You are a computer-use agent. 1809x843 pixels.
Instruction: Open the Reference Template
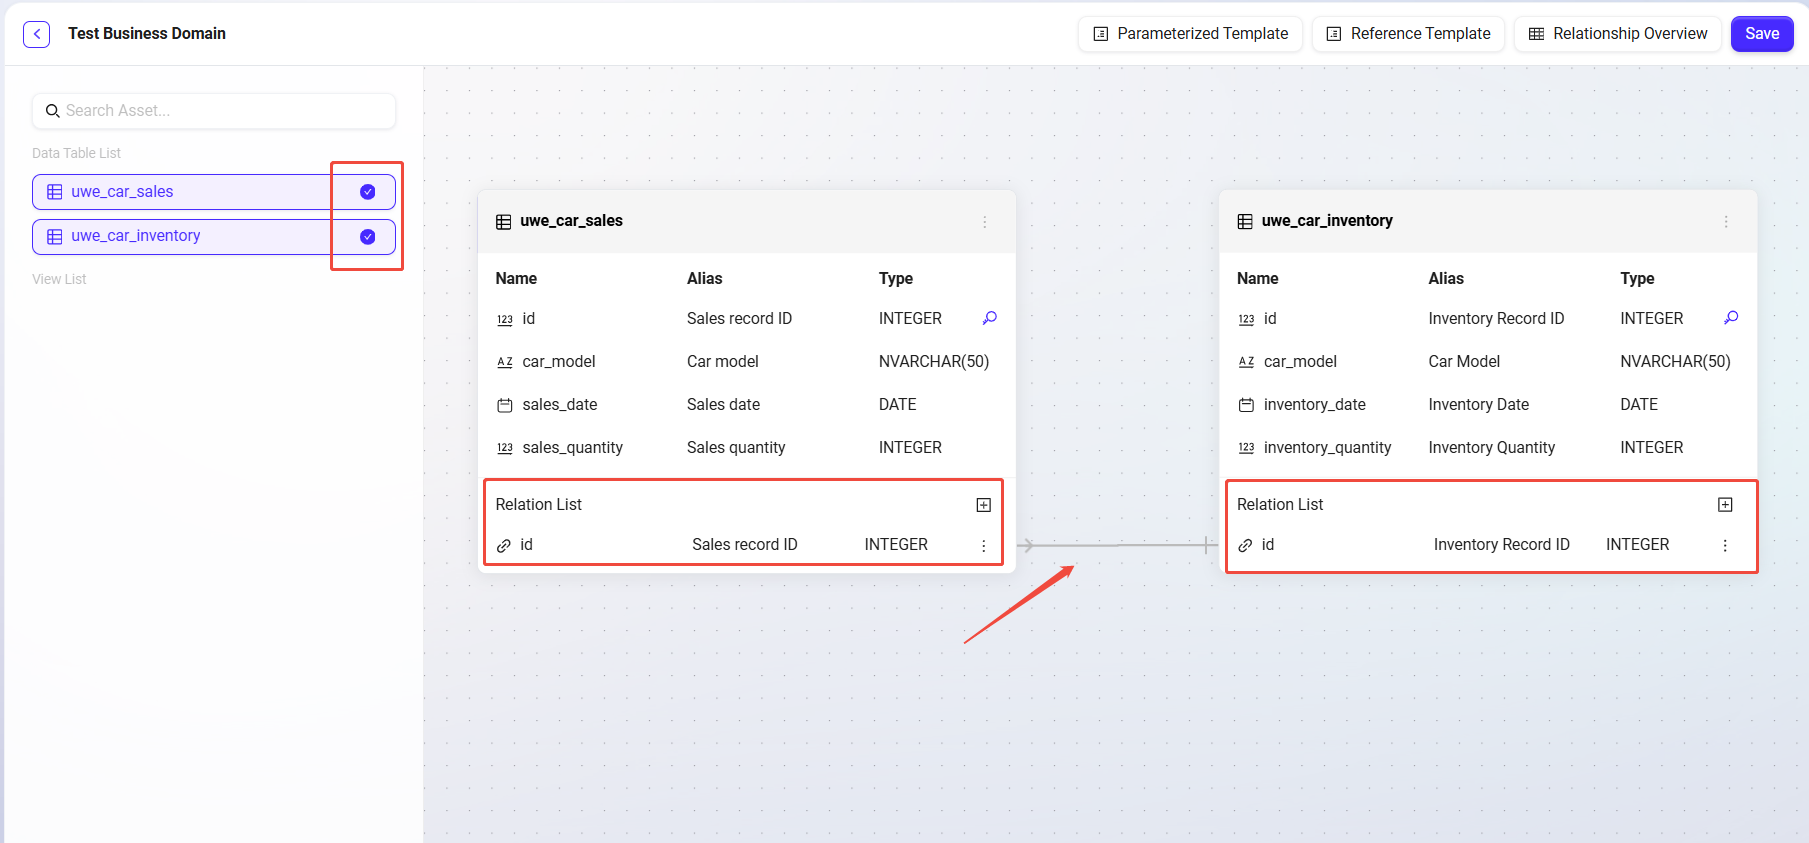click(1408, 34)
